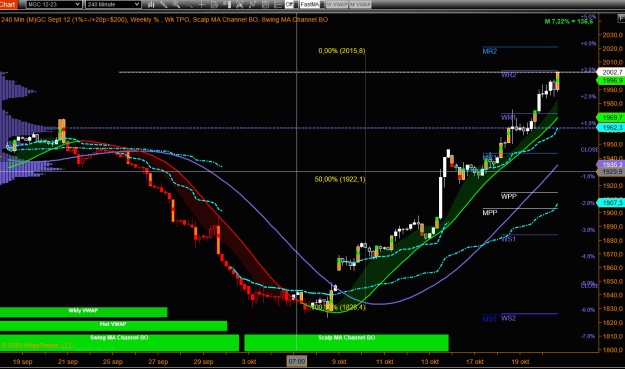Screen dimensions: 625x369
Task: Click the Scalp MA Channel BO button
Action: click(x=346, y=342)
